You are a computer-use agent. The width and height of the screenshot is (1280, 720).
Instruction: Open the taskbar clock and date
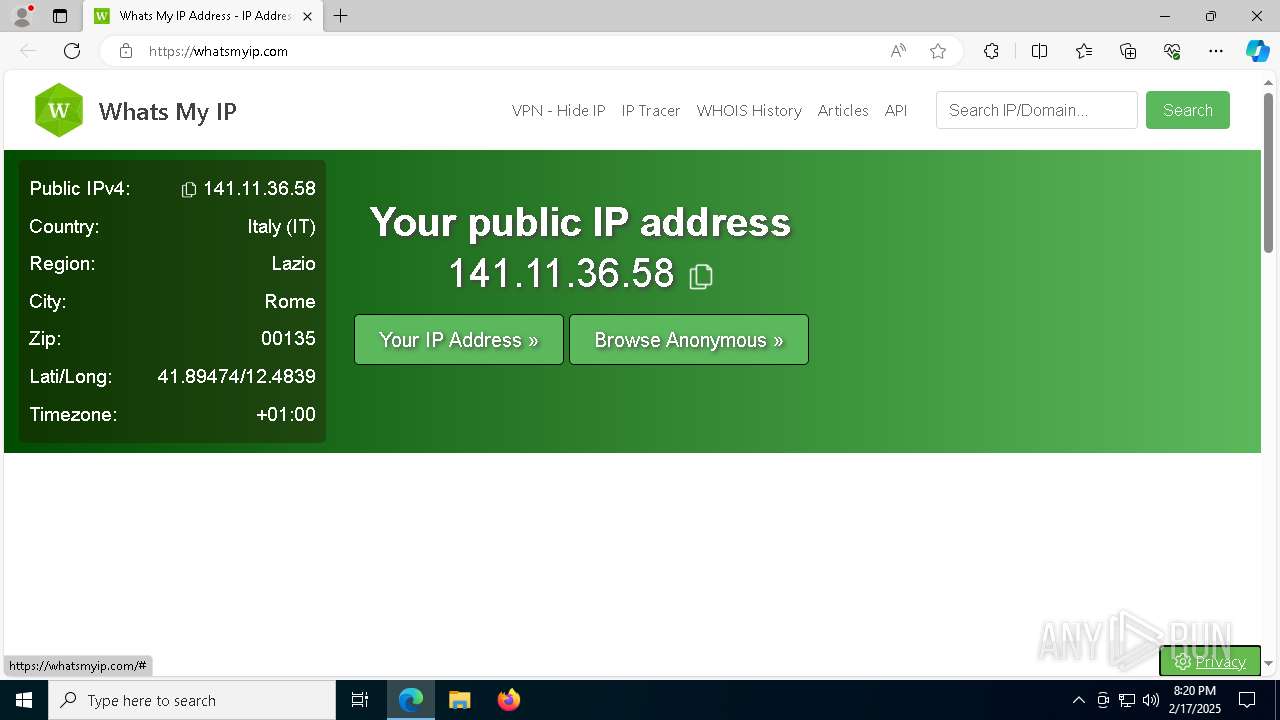pos(1195,700)
